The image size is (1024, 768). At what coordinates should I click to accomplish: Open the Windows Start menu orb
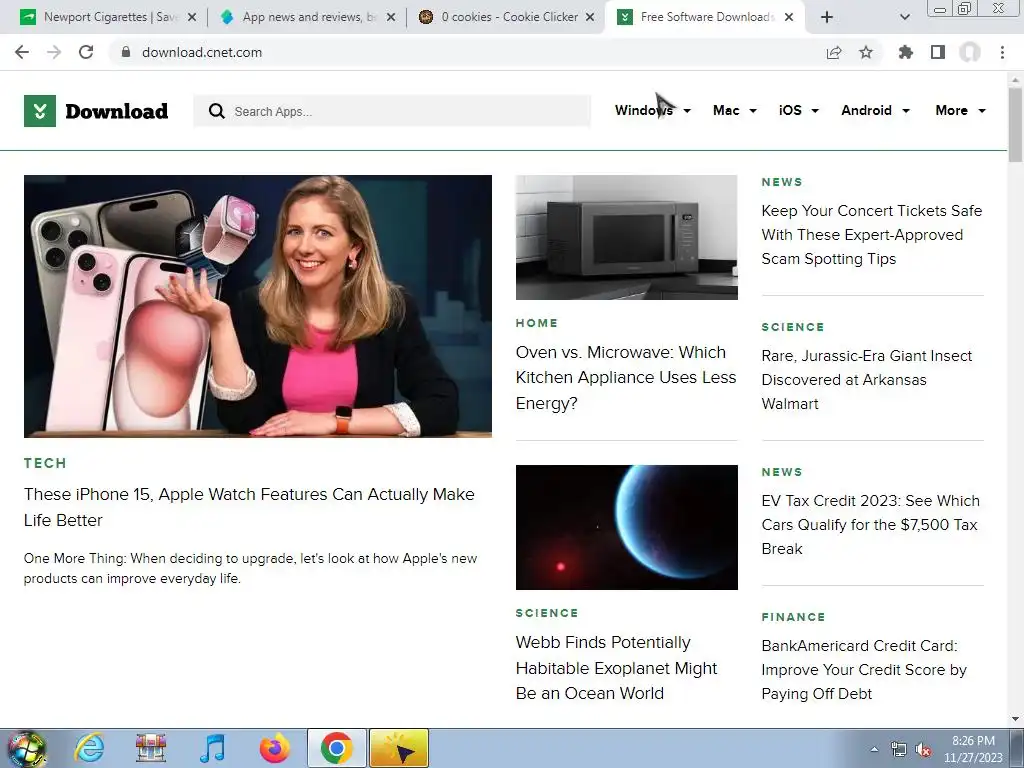tap(27, 748)
